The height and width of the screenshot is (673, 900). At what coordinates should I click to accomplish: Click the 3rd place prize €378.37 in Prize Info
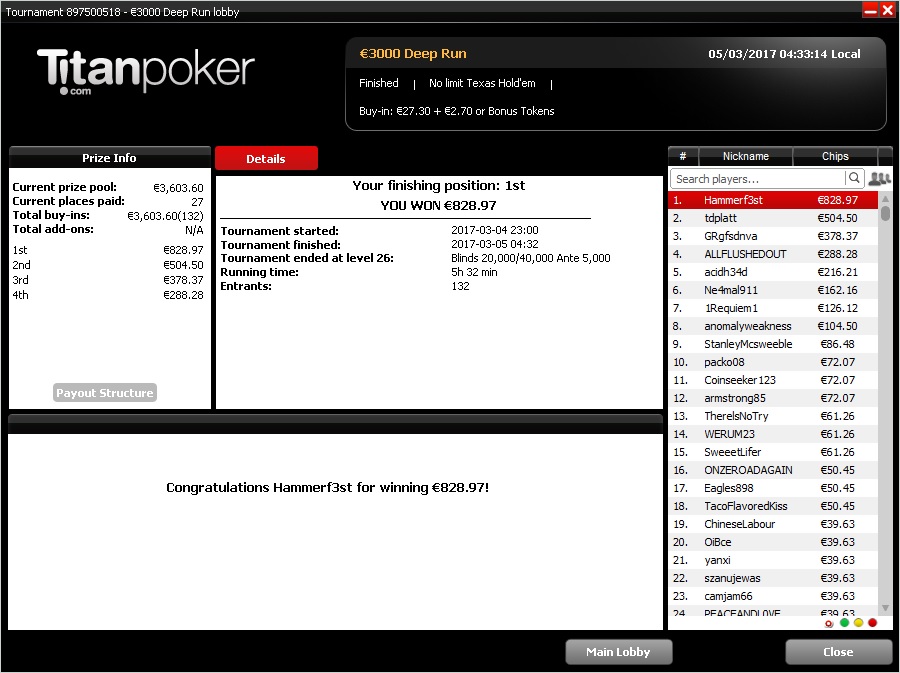coord(183,280)
